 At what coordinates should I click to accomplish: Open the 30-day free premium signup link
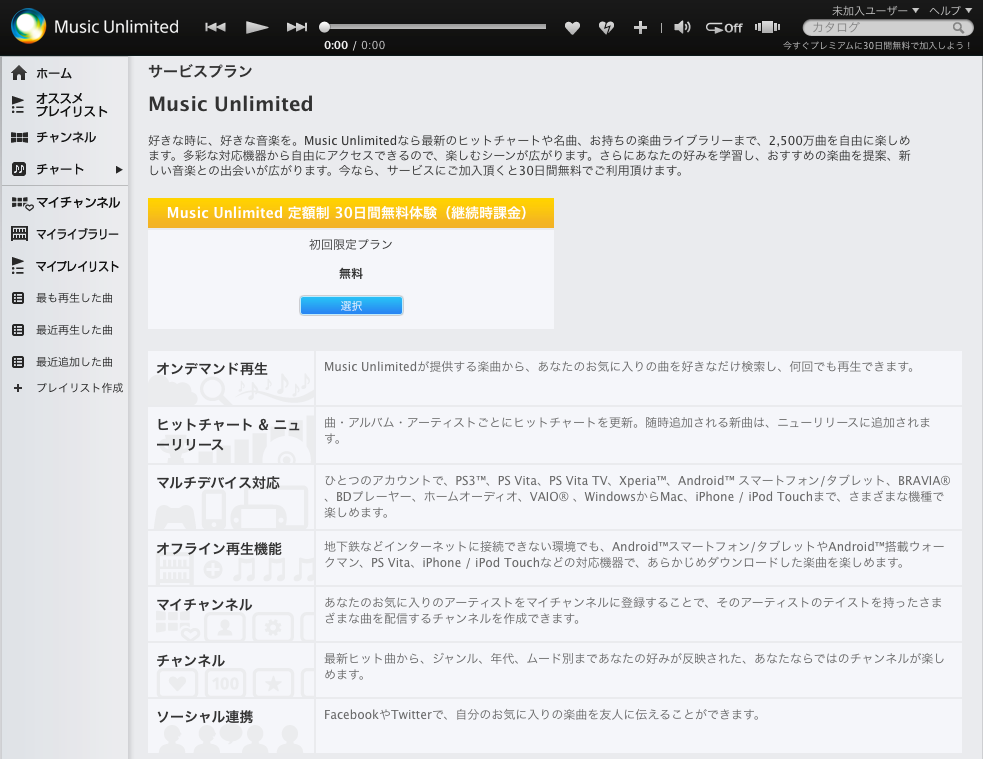pos(877,46)
